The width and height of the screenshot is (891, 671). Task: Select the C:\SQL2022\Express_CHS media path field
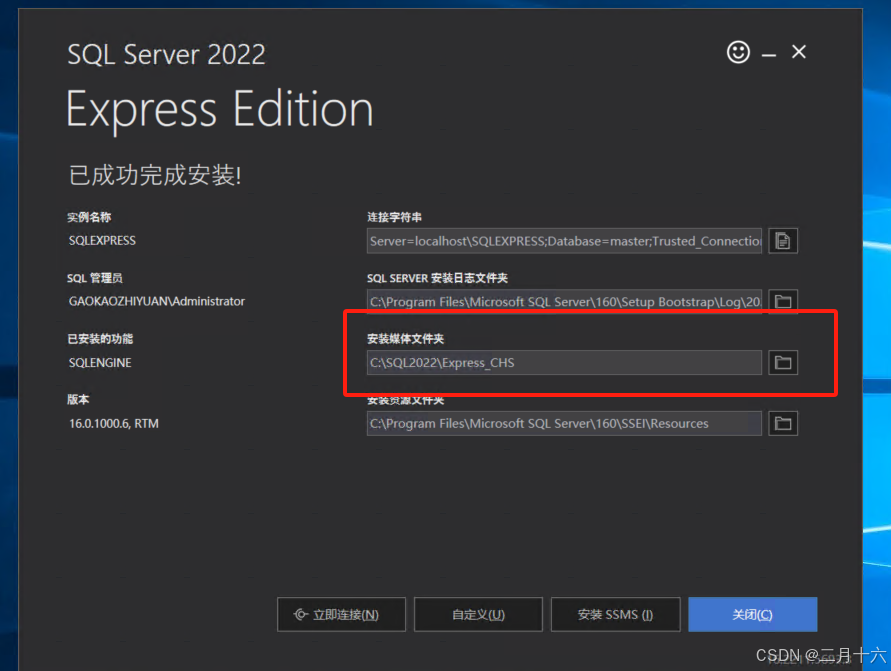[x=564, y=362]
